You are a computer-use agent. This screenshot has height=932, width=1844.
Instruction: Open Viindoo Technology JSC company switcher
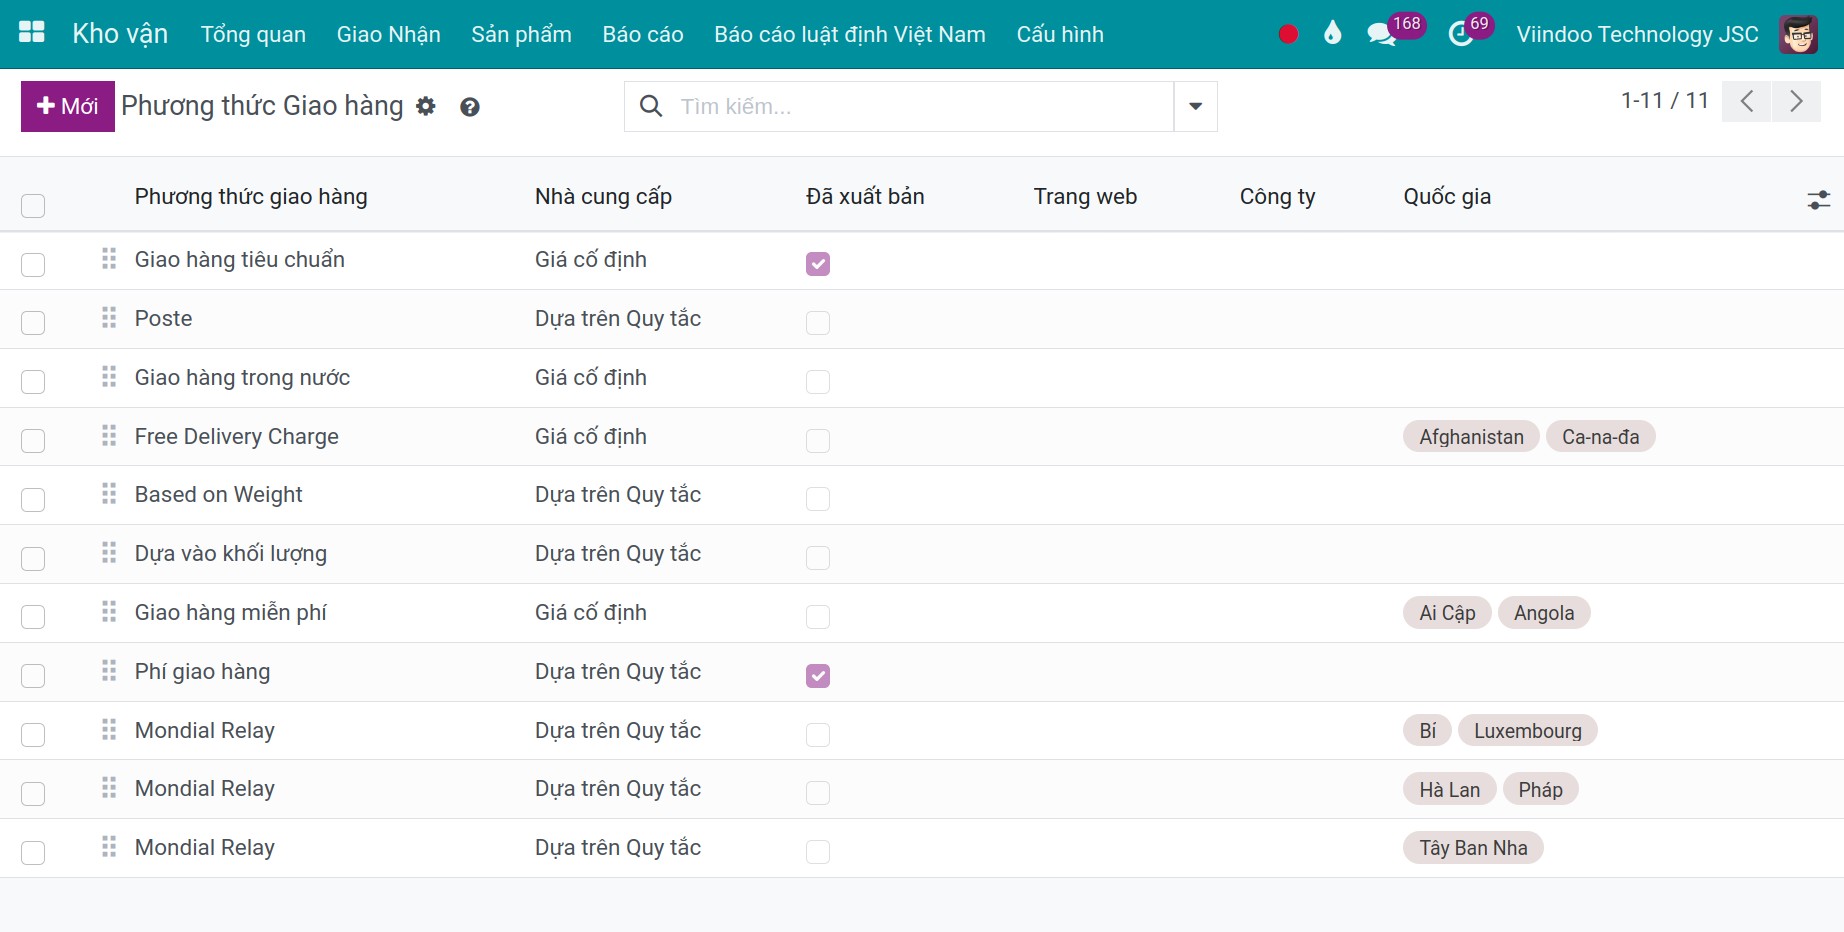1637,34
